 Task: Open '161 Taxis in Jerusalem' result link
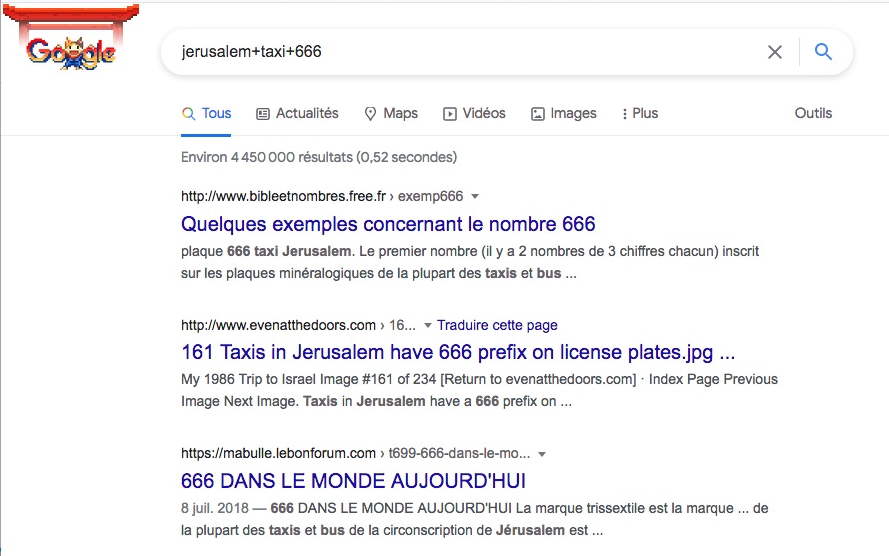point(458,353)
